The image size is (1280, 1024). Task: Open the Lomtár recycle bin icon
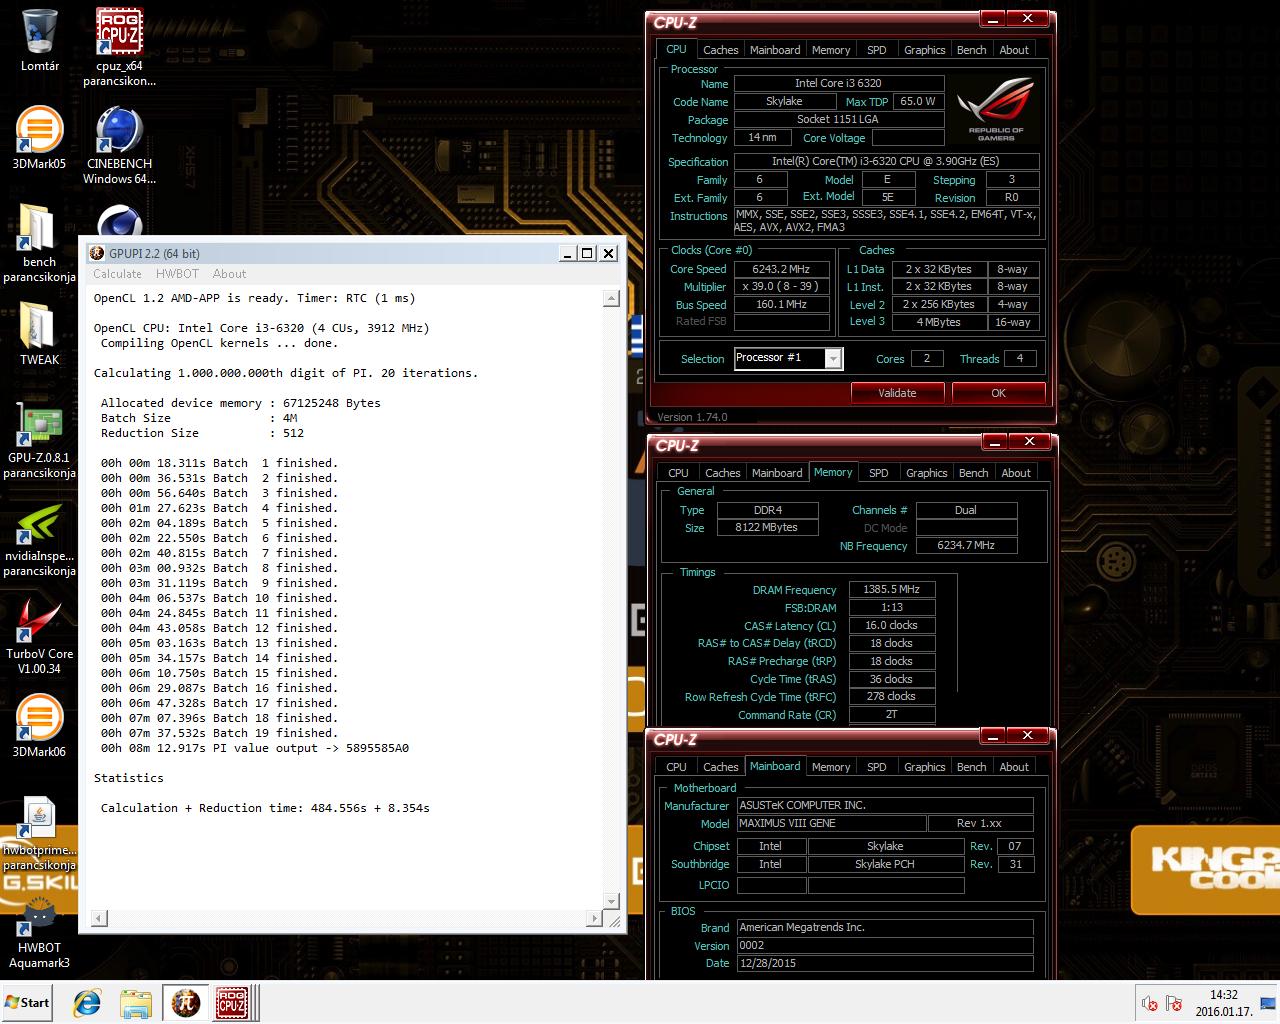click(x=40, y=32)
